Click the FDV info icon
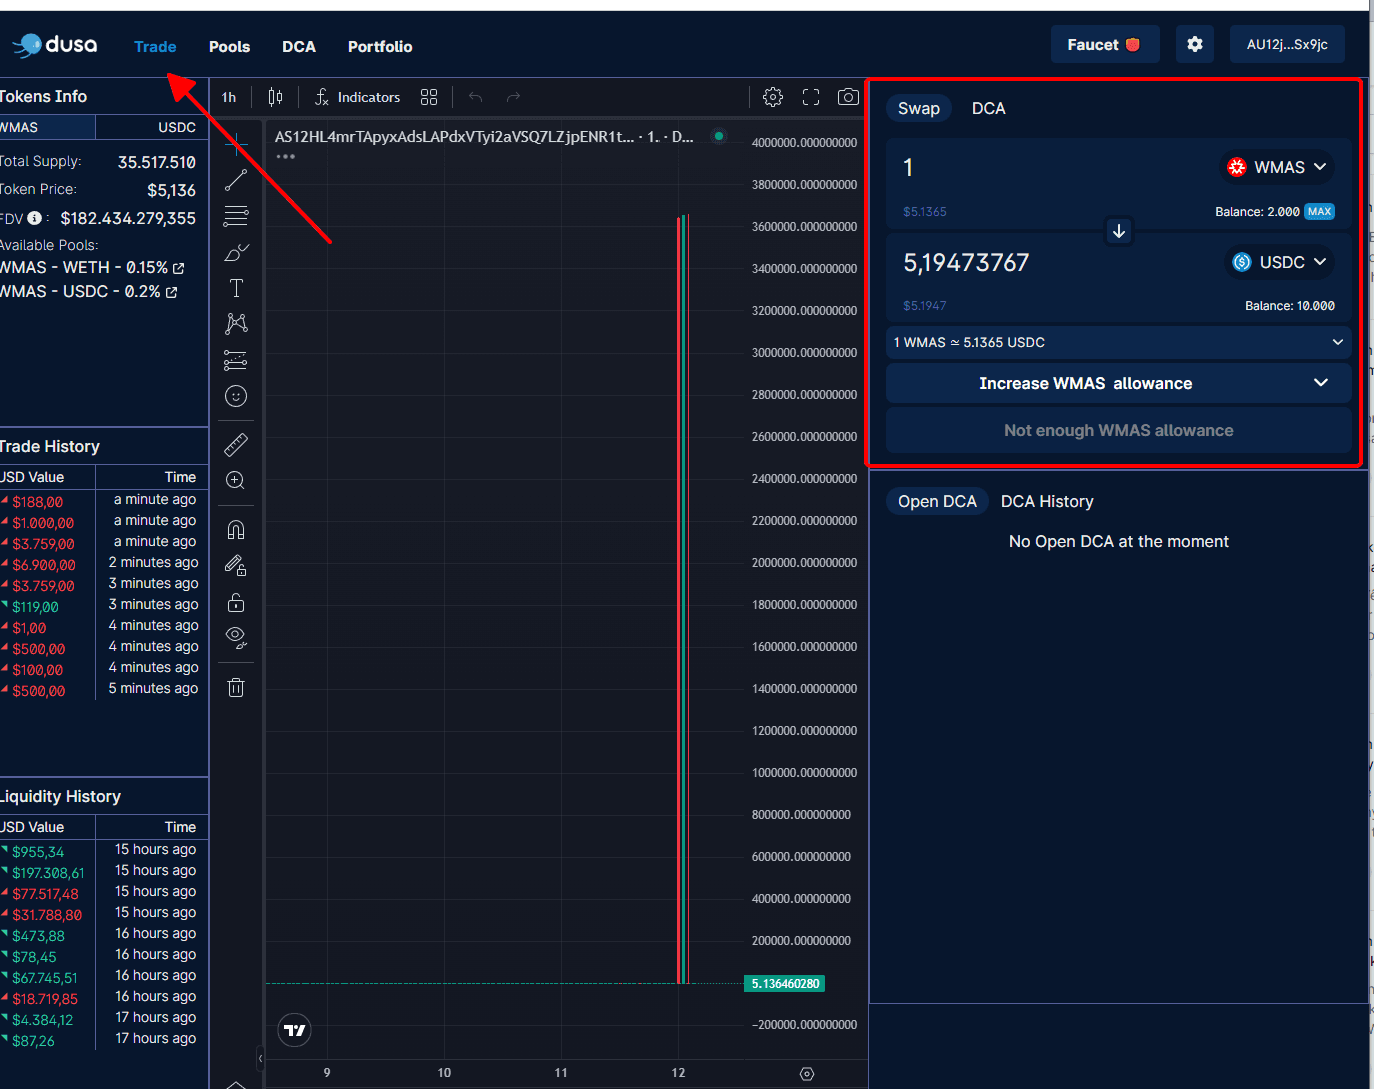1374x1089 pixels. tap(35, 218)
